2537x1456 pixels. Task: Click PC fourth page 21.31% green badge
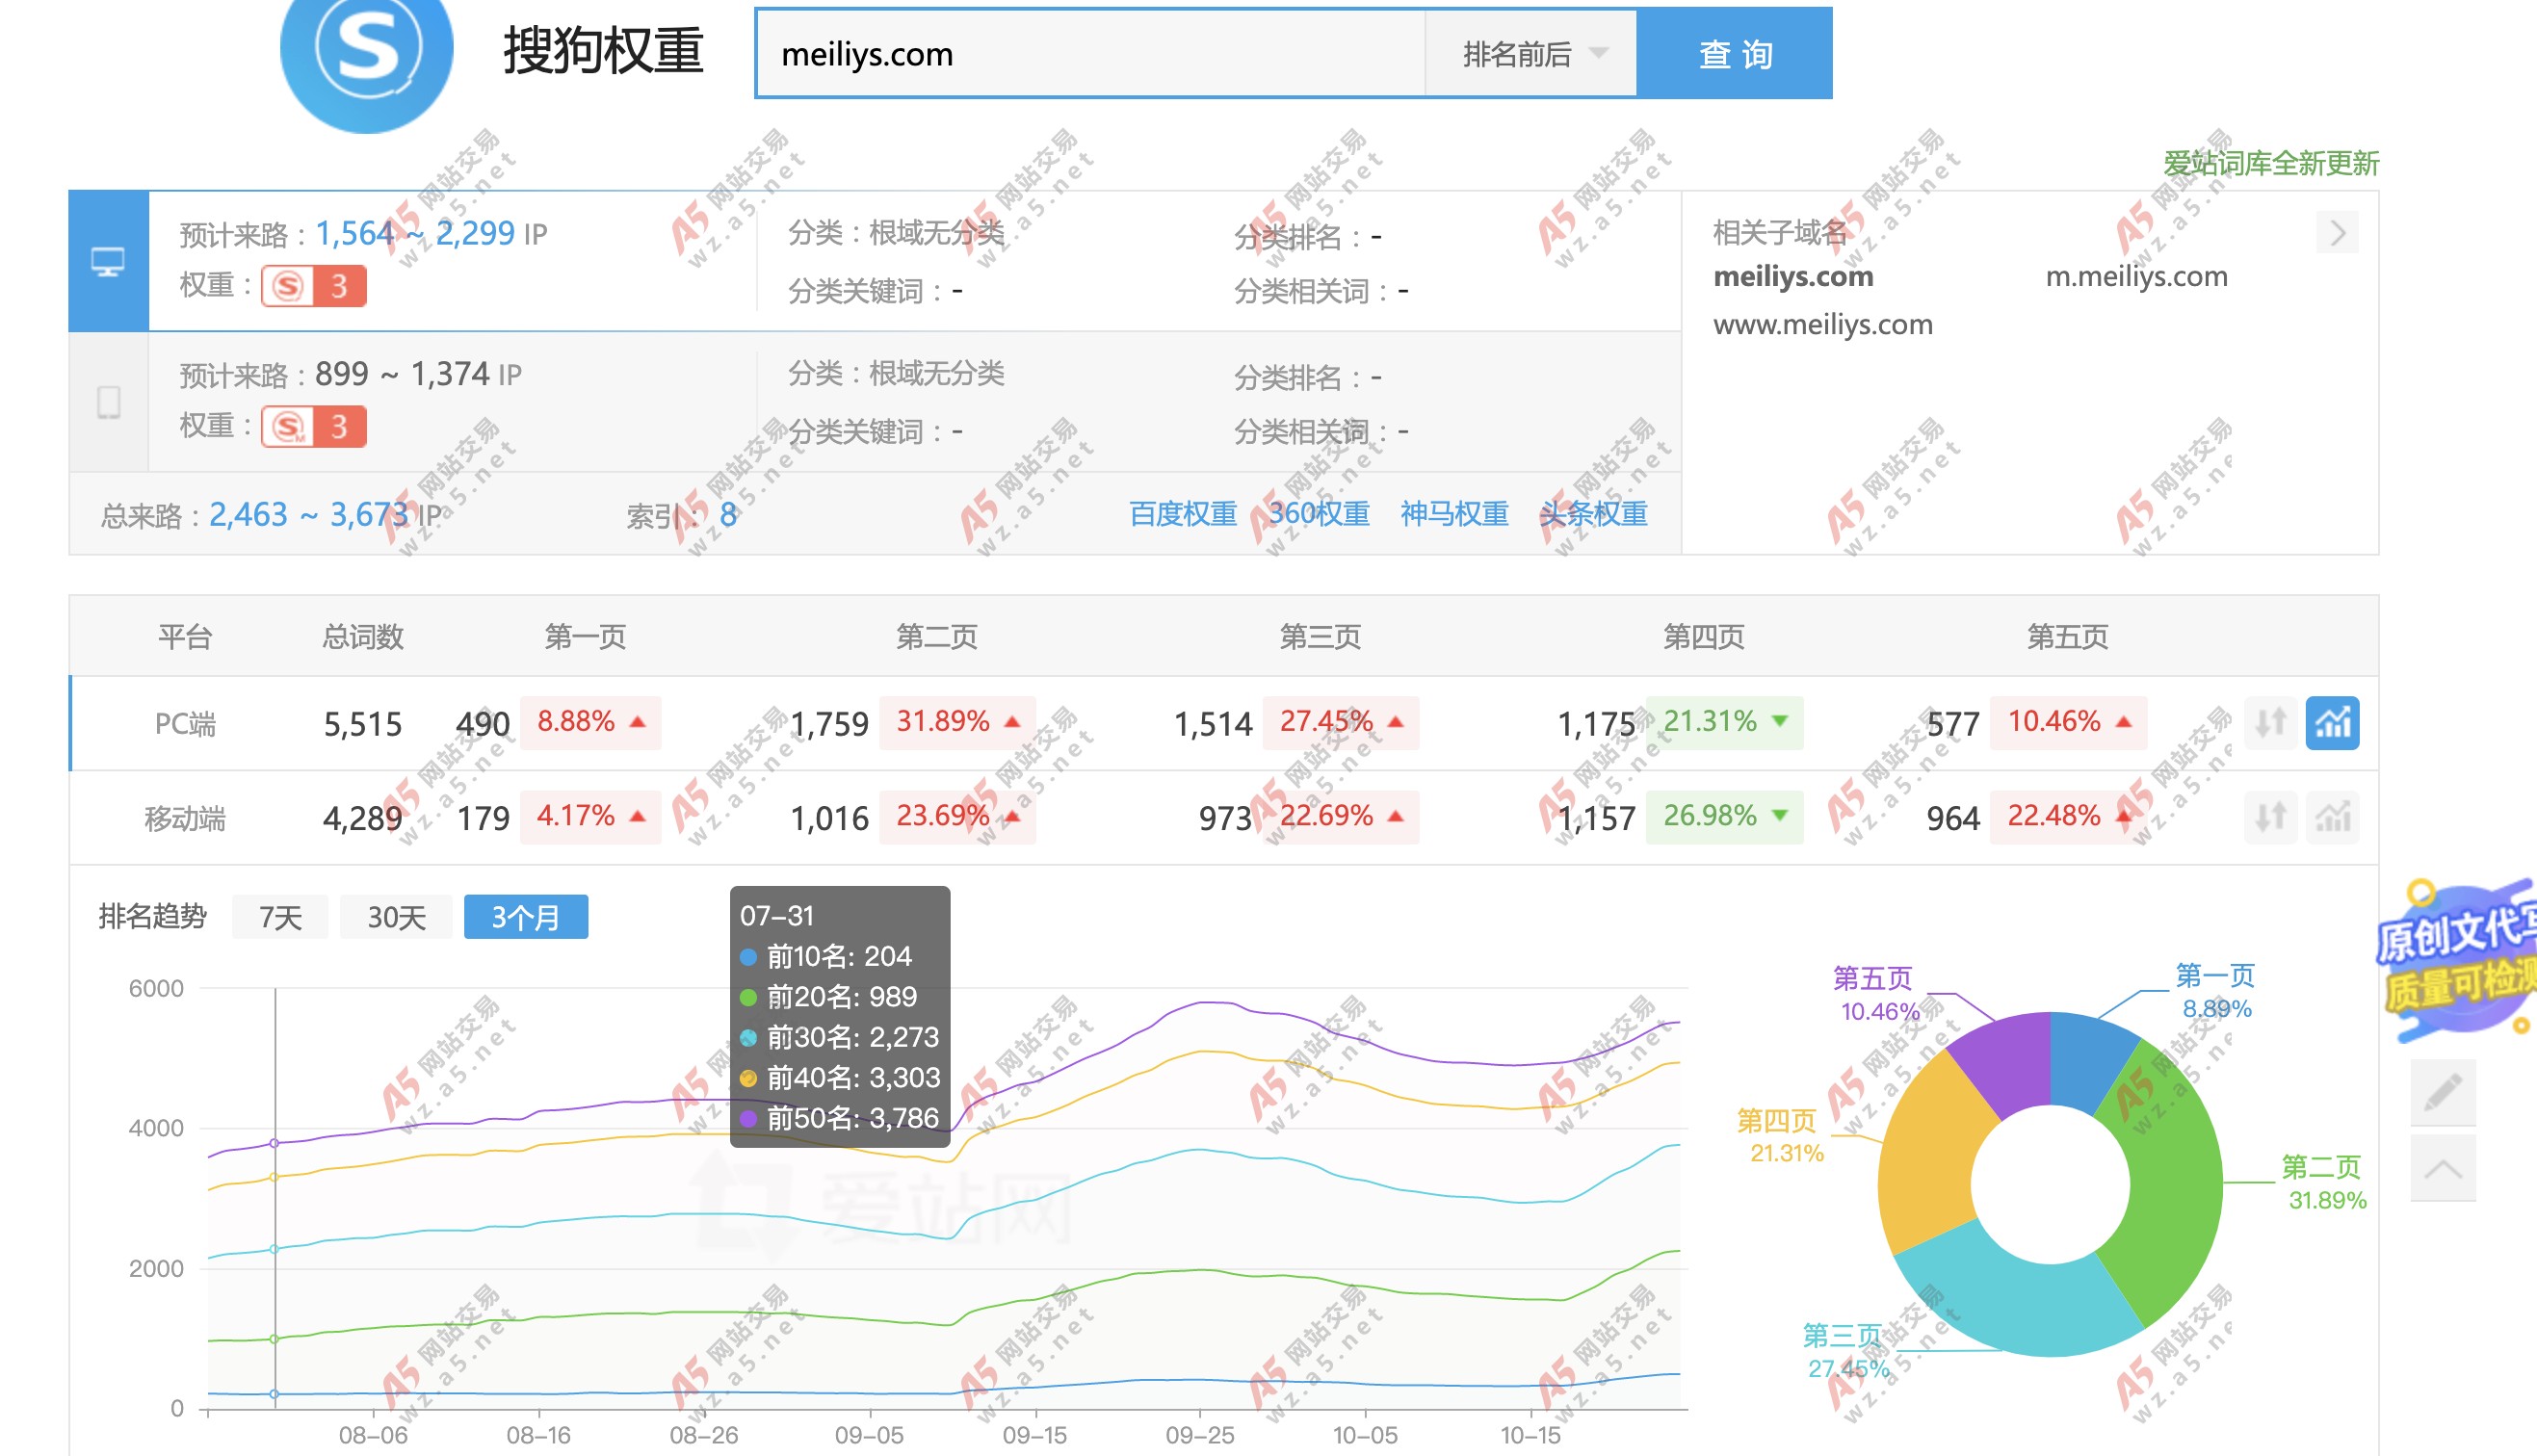point(1724,722)
